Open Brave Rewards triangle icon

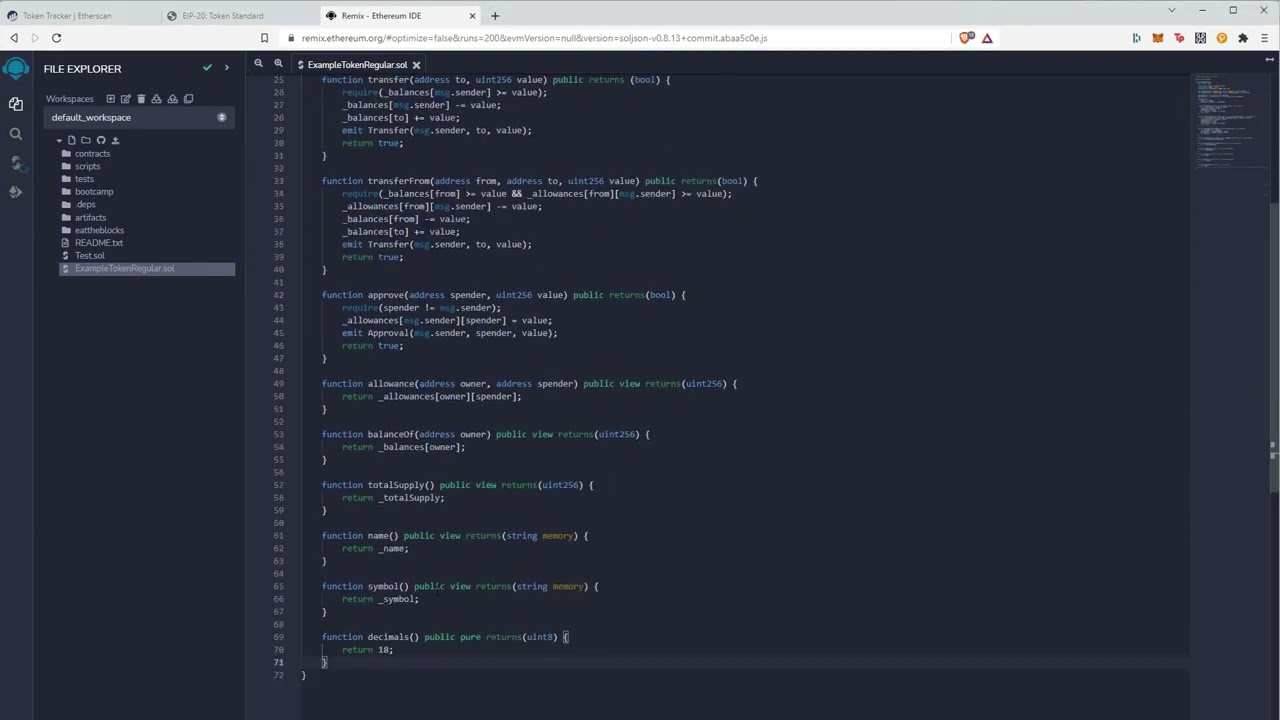pyautogui.click(x=987, y=38)
